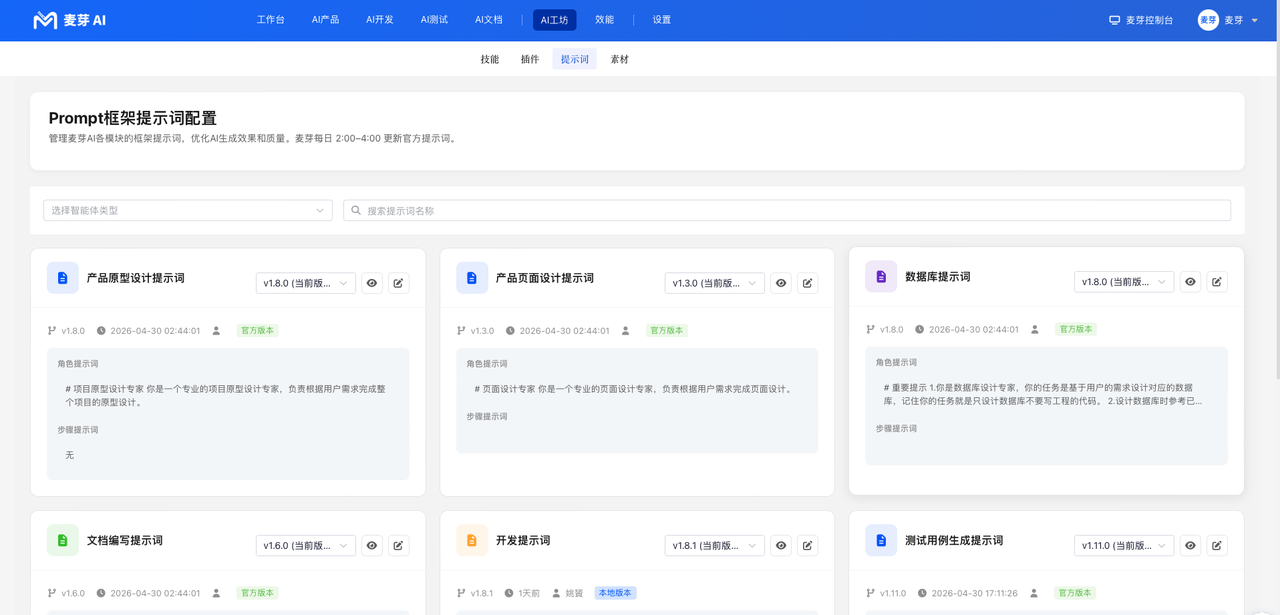
Task: Click the blue document icon of 产品原型设计提示词
Action: pyautogui.click(x=62, y=278)
